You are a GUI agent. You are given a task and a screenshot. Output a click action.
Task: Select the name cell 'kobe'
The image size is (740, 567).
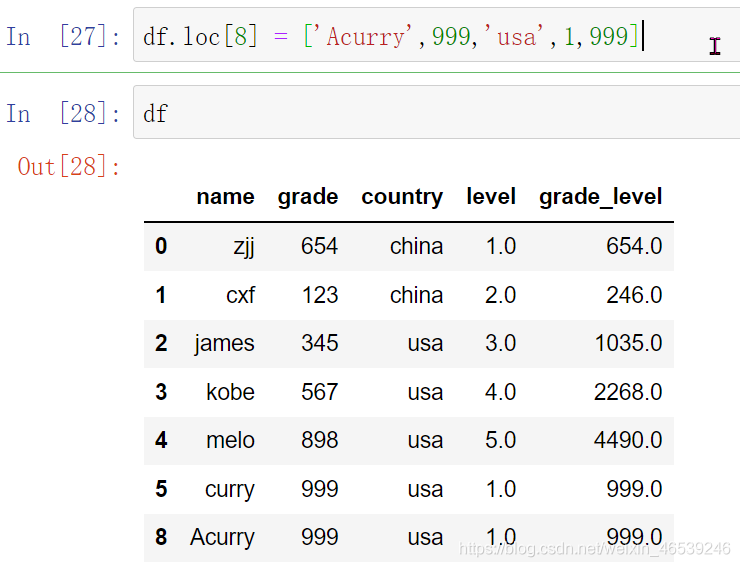tap(231, 392)
